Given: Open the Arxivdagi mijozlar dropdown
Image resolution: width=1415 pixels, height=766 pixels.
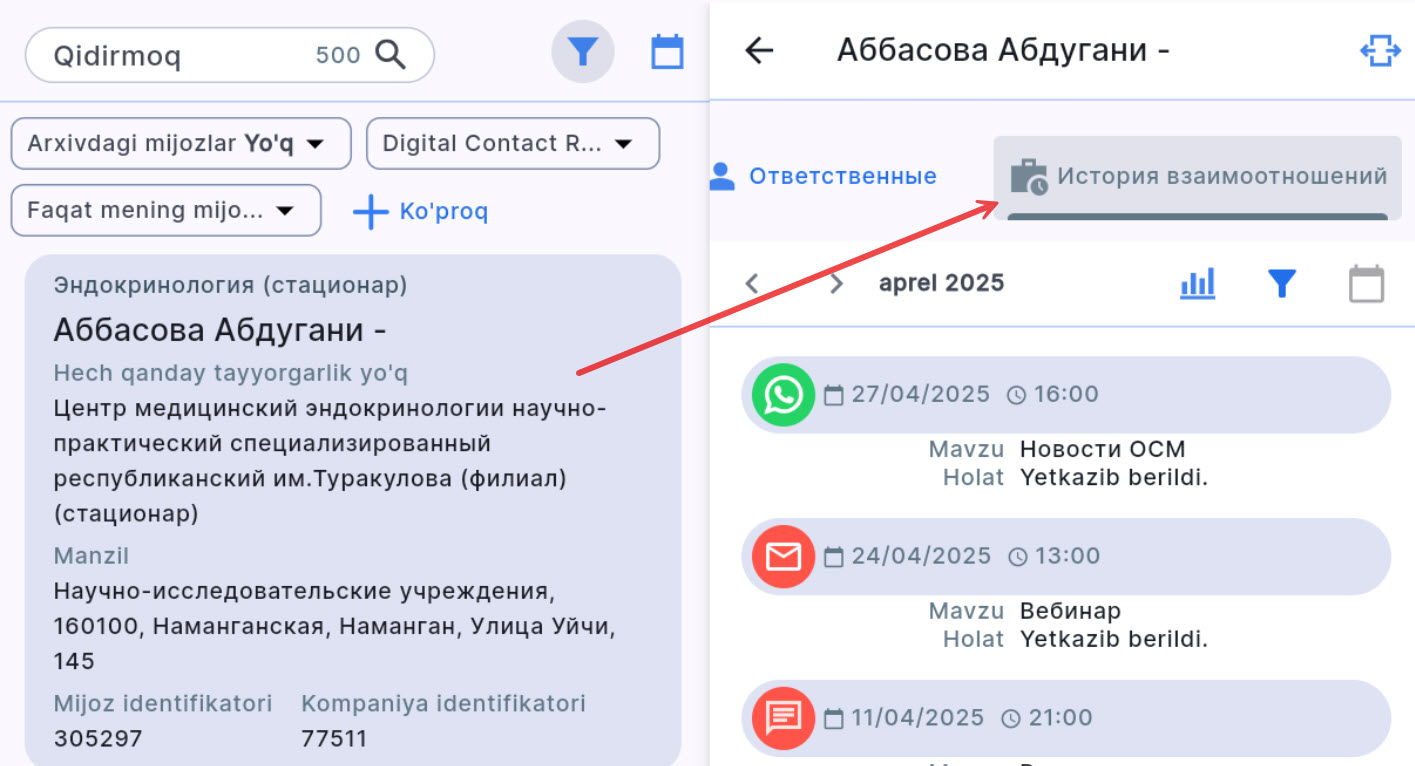Looking at the screenshot, I should 180,143.
